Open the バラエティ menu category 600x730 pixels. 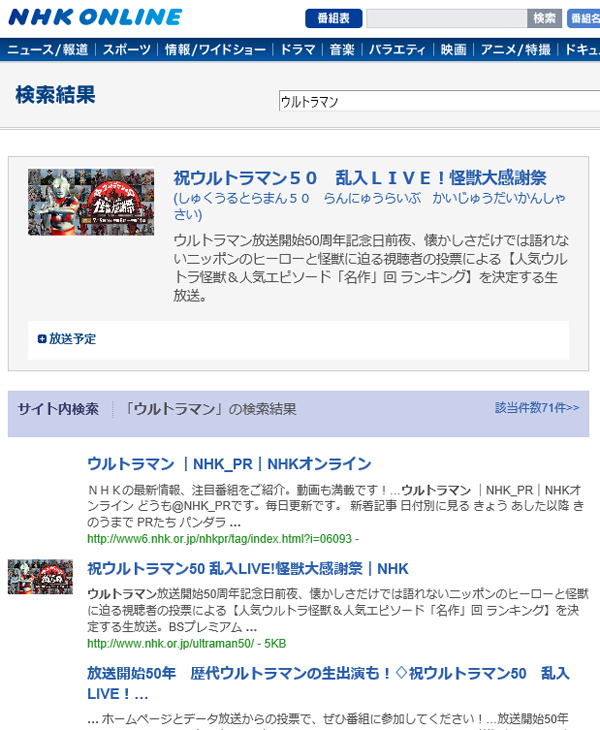[x=397, y=50]
